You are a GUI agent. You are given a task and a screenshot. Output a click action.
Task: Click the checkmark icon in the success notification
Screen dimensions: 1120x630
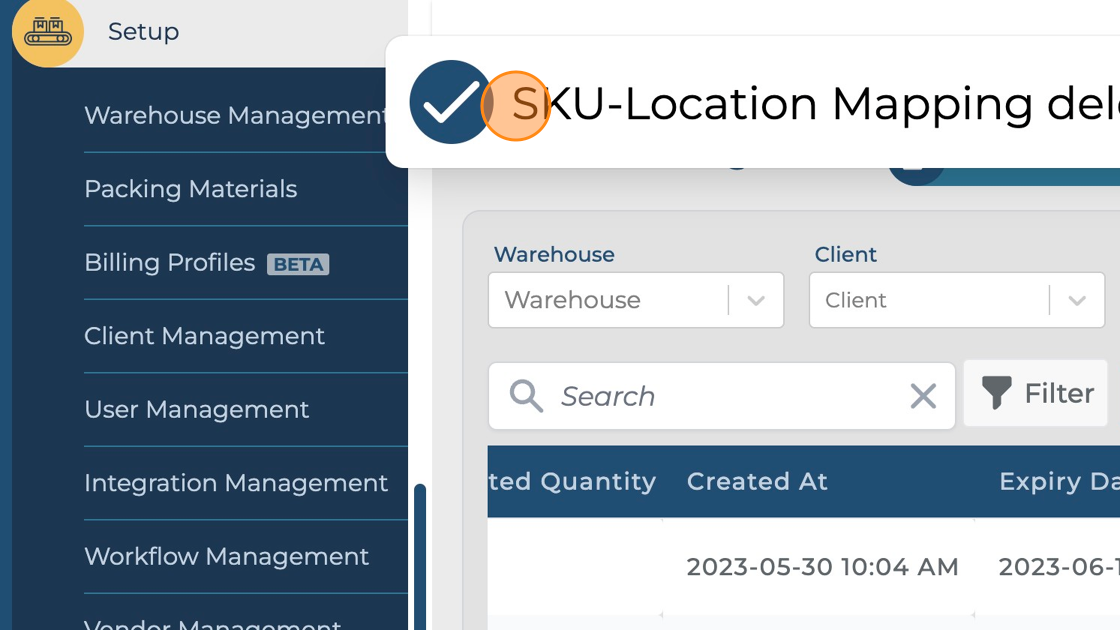click(450, 102)
